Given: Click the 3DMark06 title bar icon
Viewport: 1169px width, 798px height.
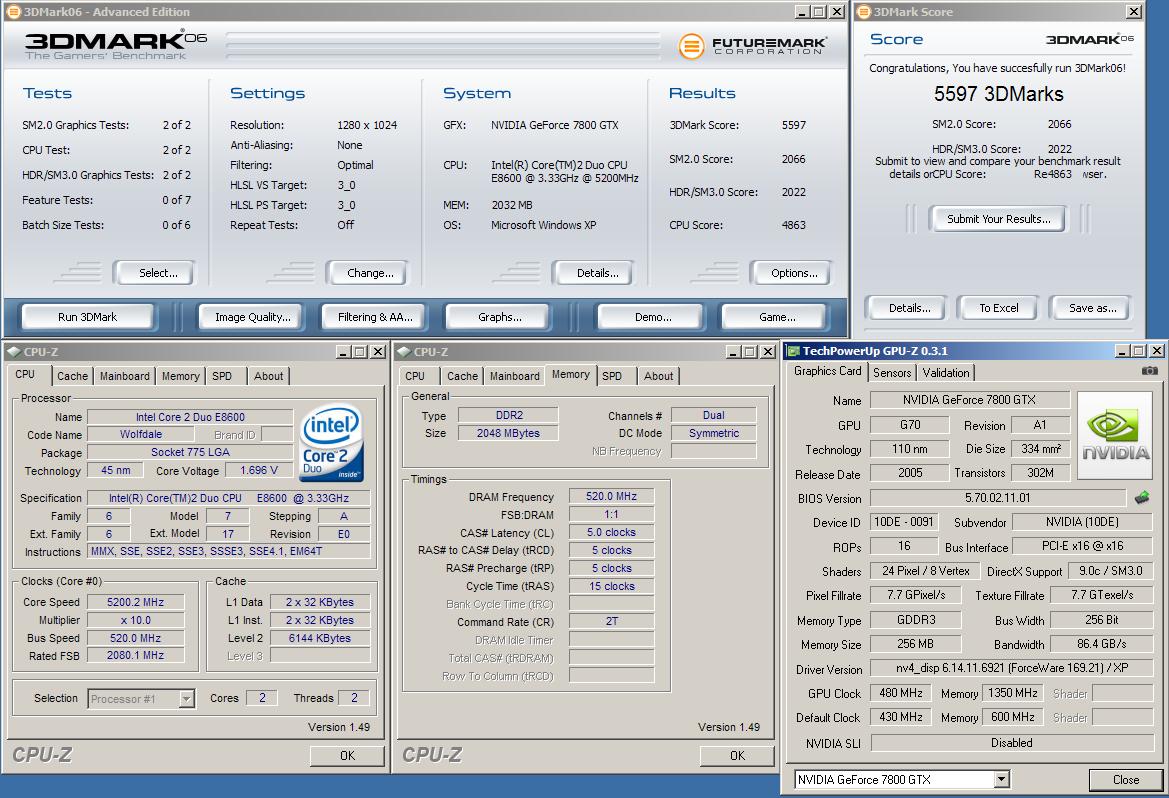Looking at the screenshot, I should coord(13,11).
